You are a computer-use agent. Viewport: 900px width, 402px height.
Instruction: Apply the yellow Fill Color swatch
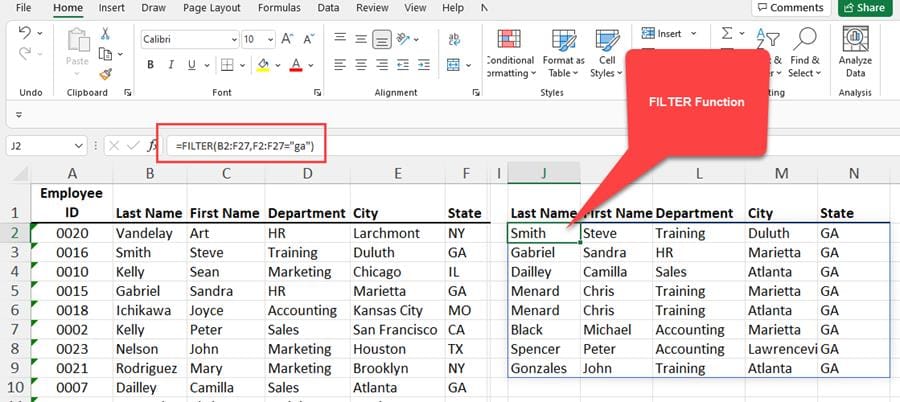tap(263, 65)
